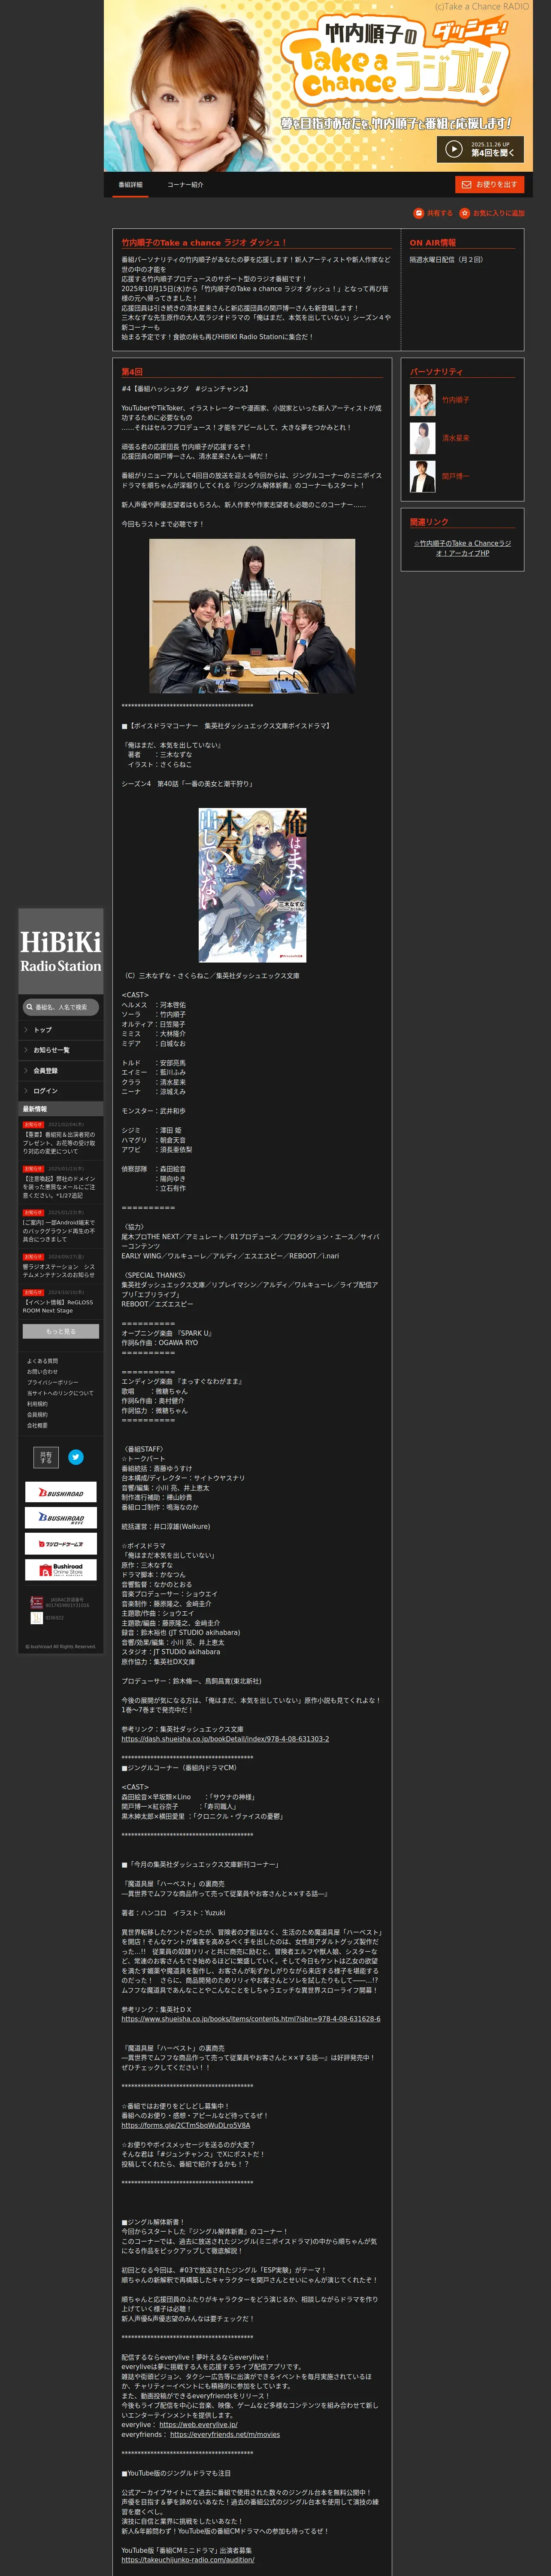
Task: Open the 番組詳細 tab
Action: [x=130, y=185]
